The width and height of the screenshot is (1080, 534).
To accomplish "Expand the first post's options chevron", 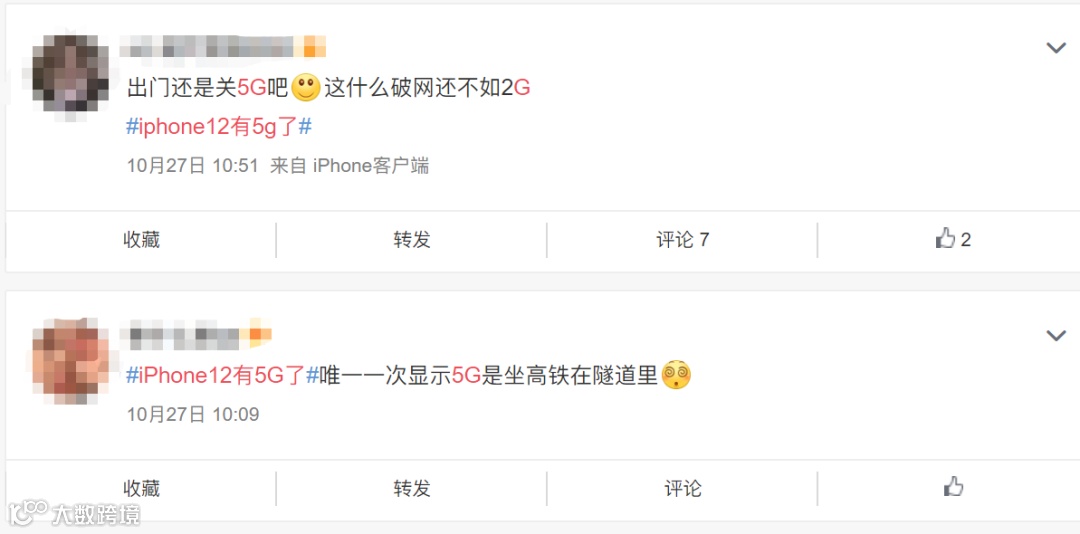I will tap(1056, 48).
